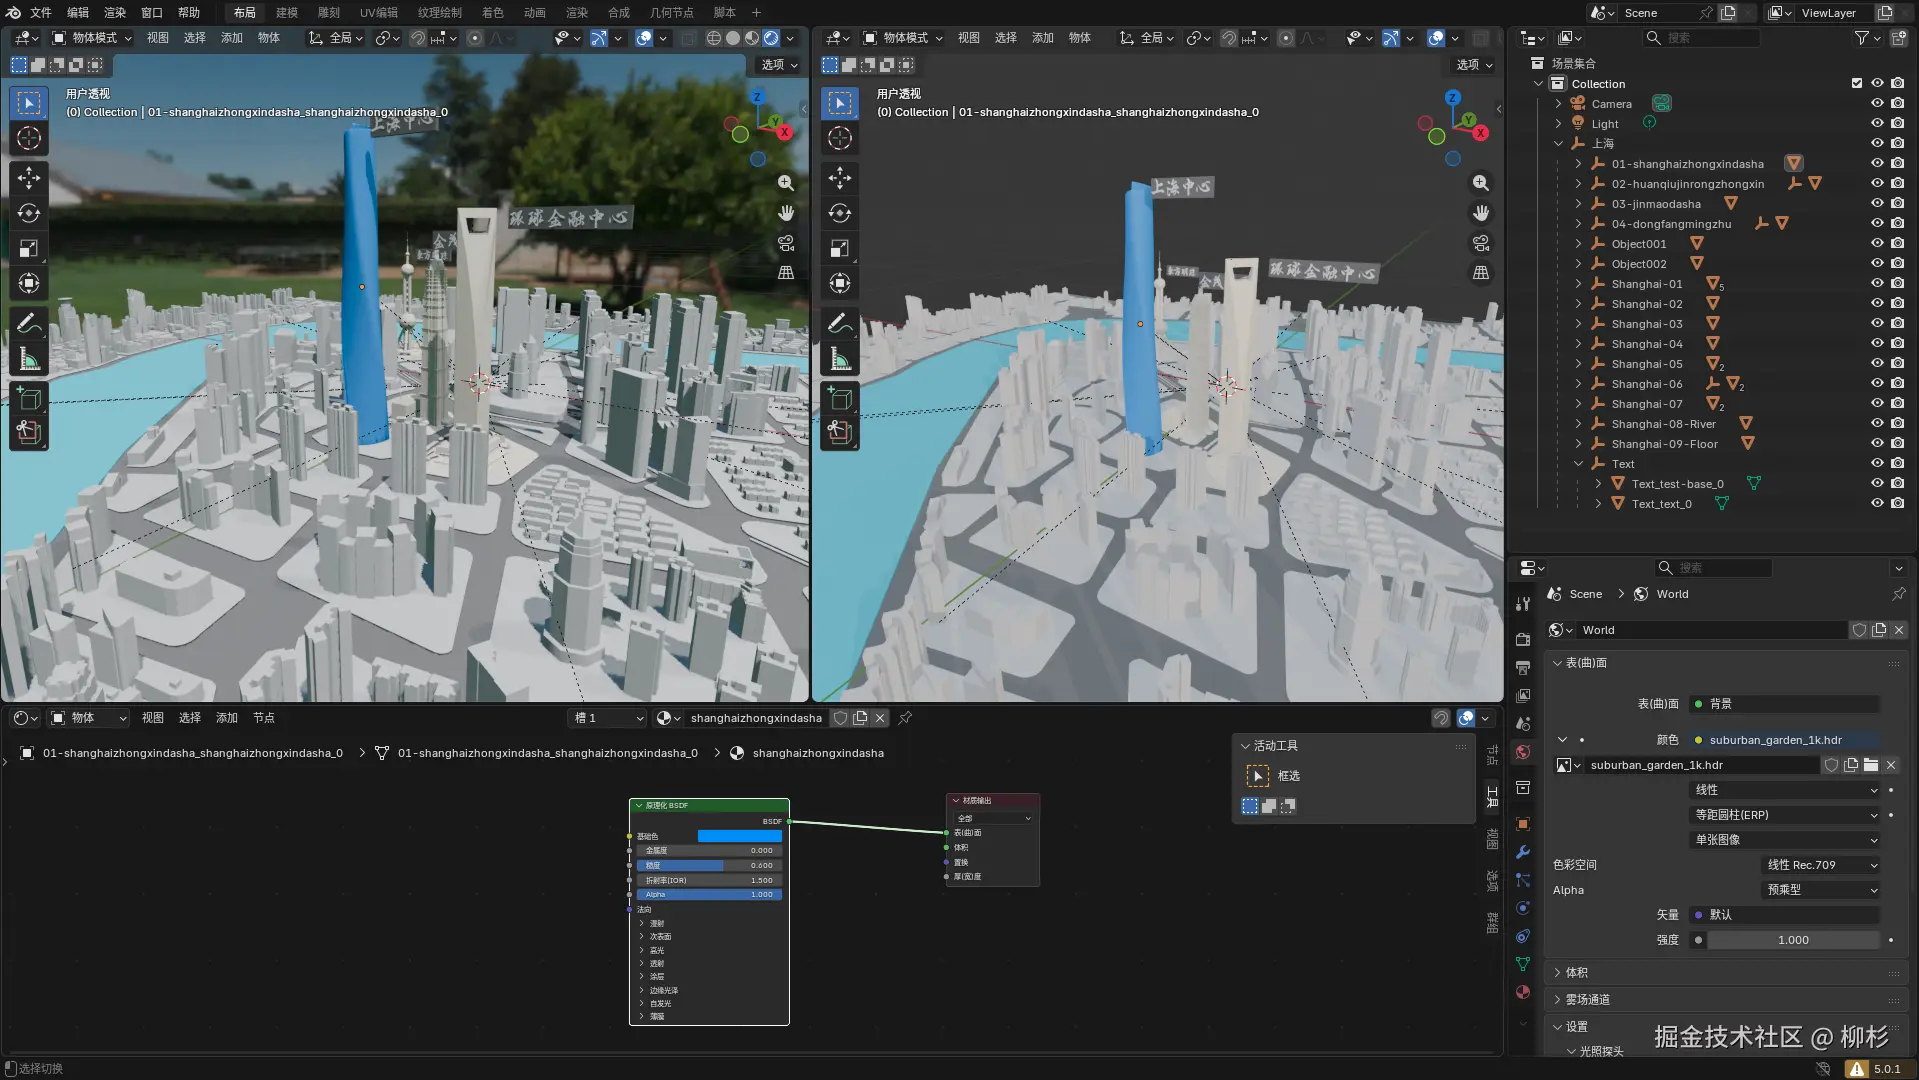Activate the Rotate tool in left viewport
Screen dimensions: 1919x1080
[x=29, y=213]
